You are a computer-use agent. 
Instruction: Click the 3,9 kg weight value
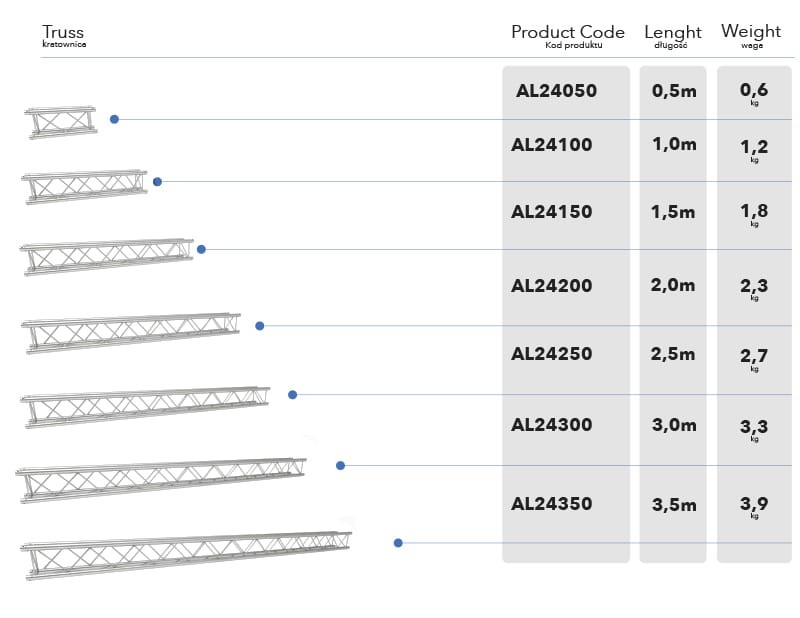(753, 504)
